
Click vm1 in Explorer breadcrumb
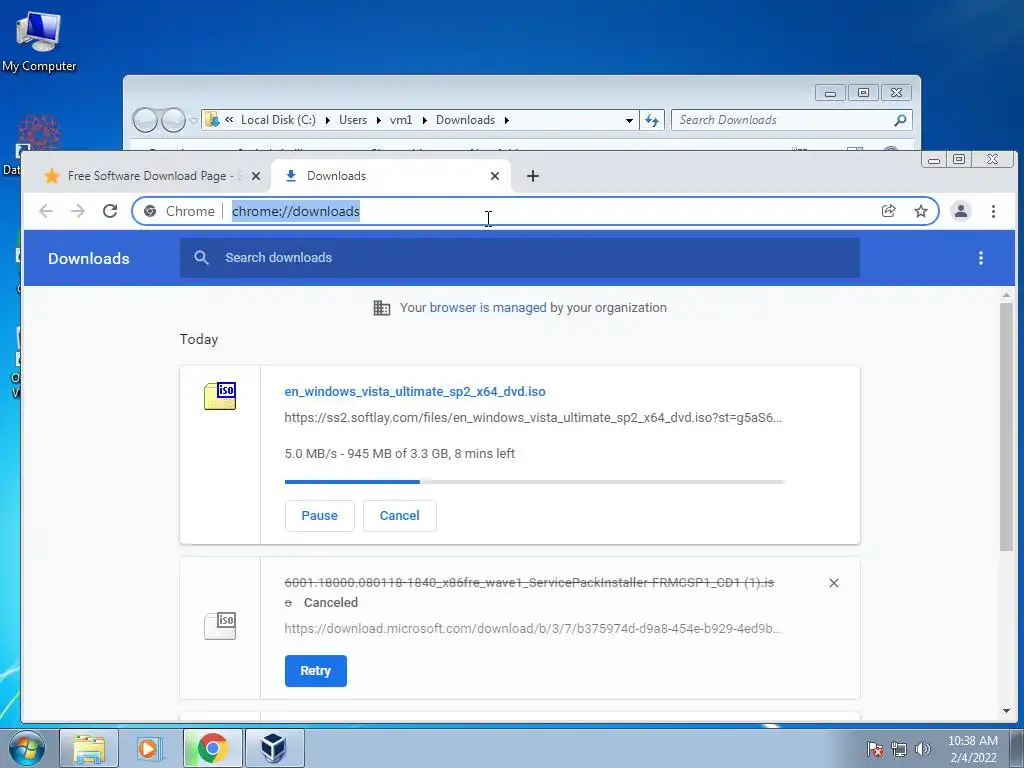[x=401, y=120]
